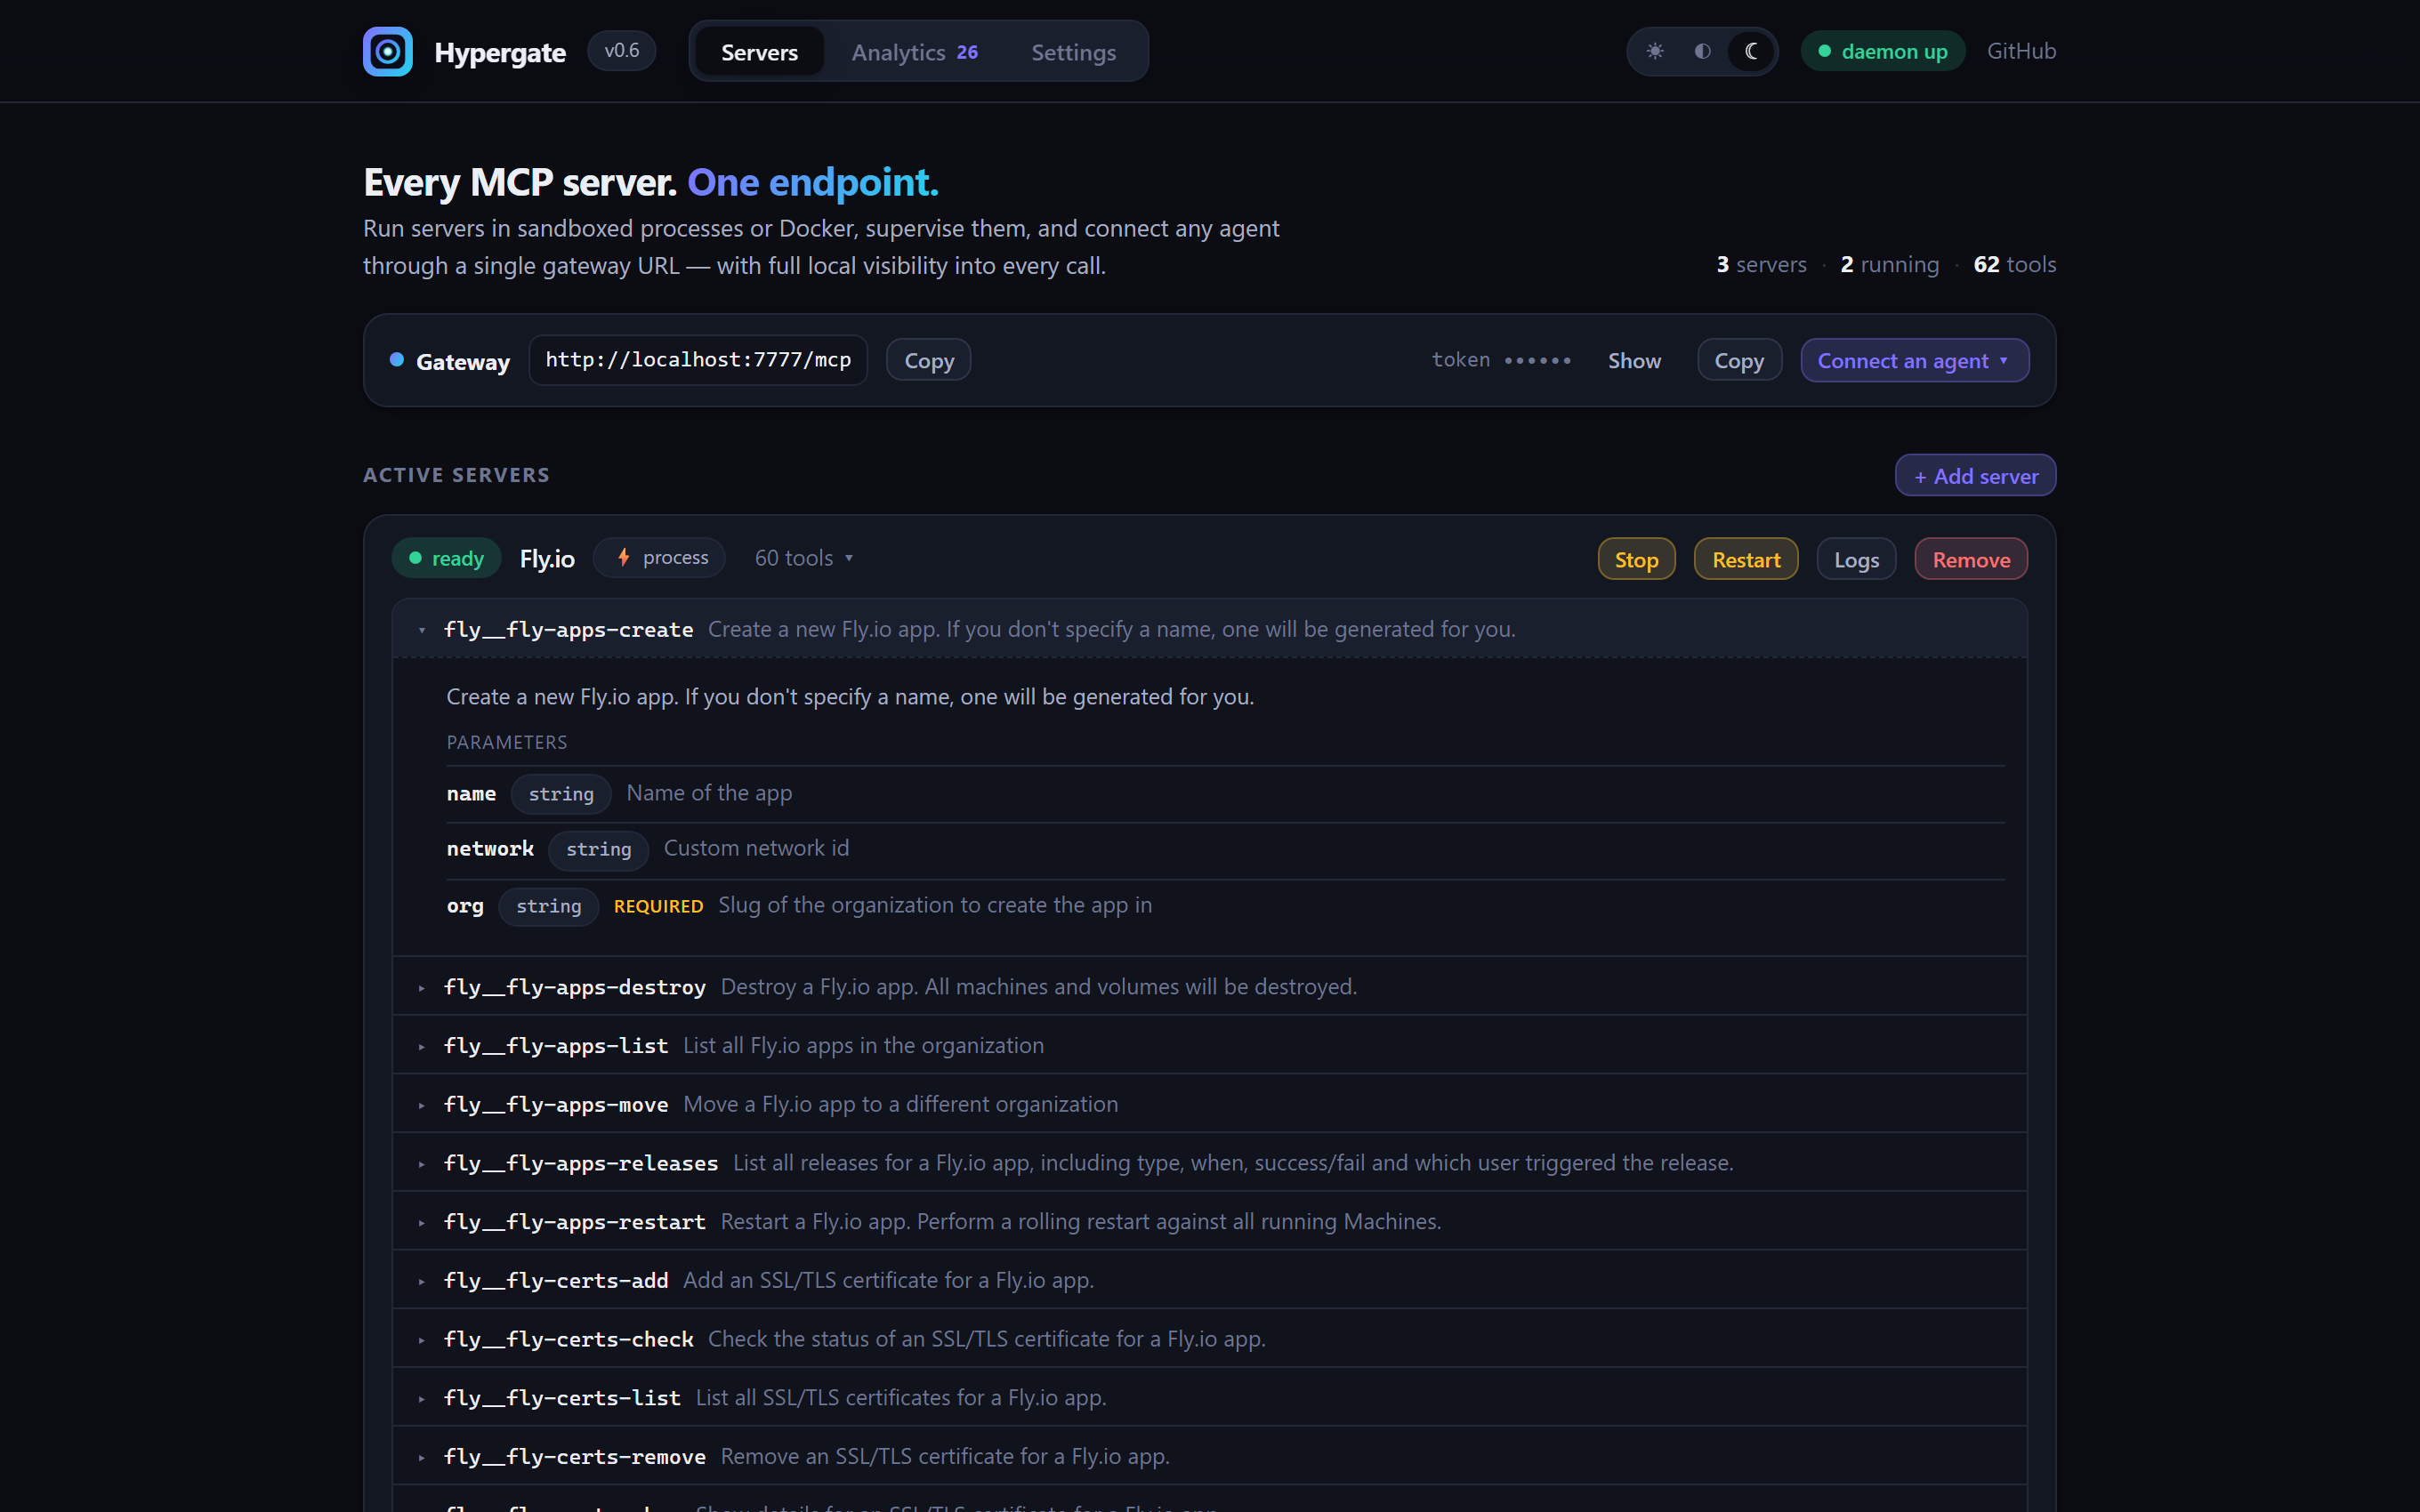
Task: Click the ready status badge
Action: (x=446, y=558)
